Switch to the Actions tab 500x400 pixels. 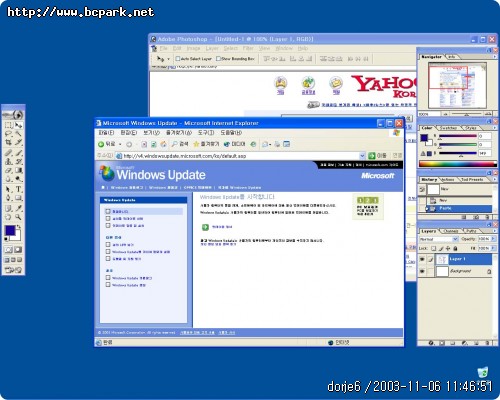click(x=448, y=180)
